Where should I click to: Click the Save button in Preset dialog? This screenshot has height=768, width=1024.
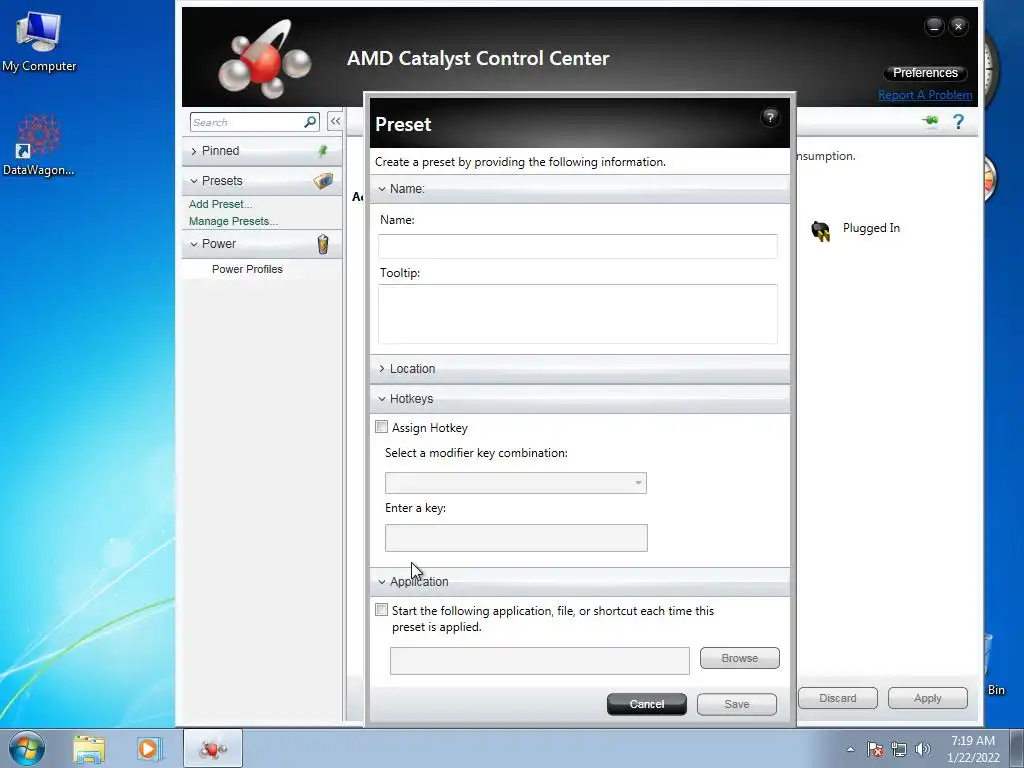click(737, 704)
